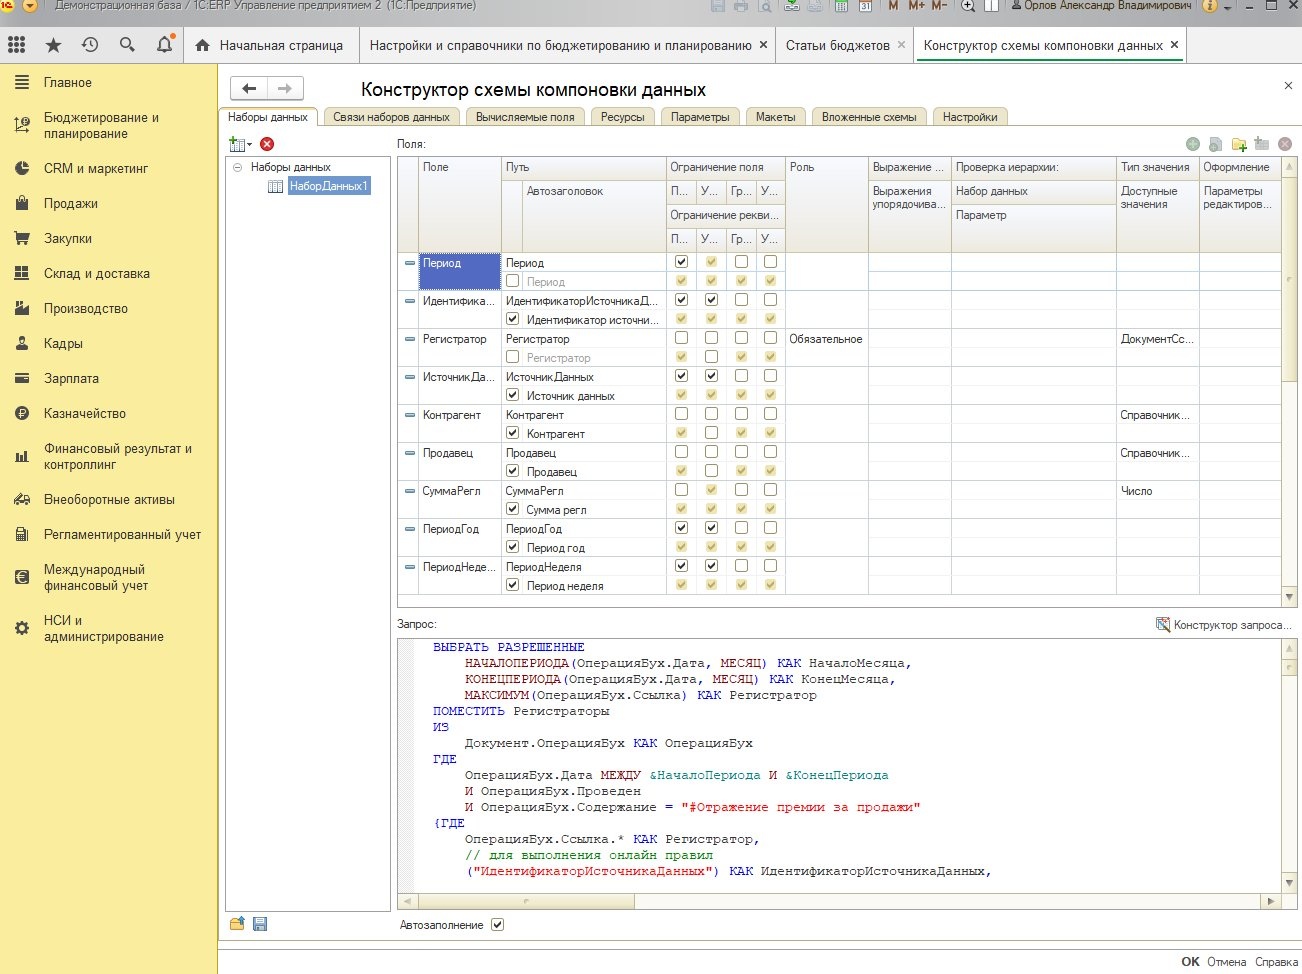Click the Справка button
1302x974 pixels.
[1276, 961]
